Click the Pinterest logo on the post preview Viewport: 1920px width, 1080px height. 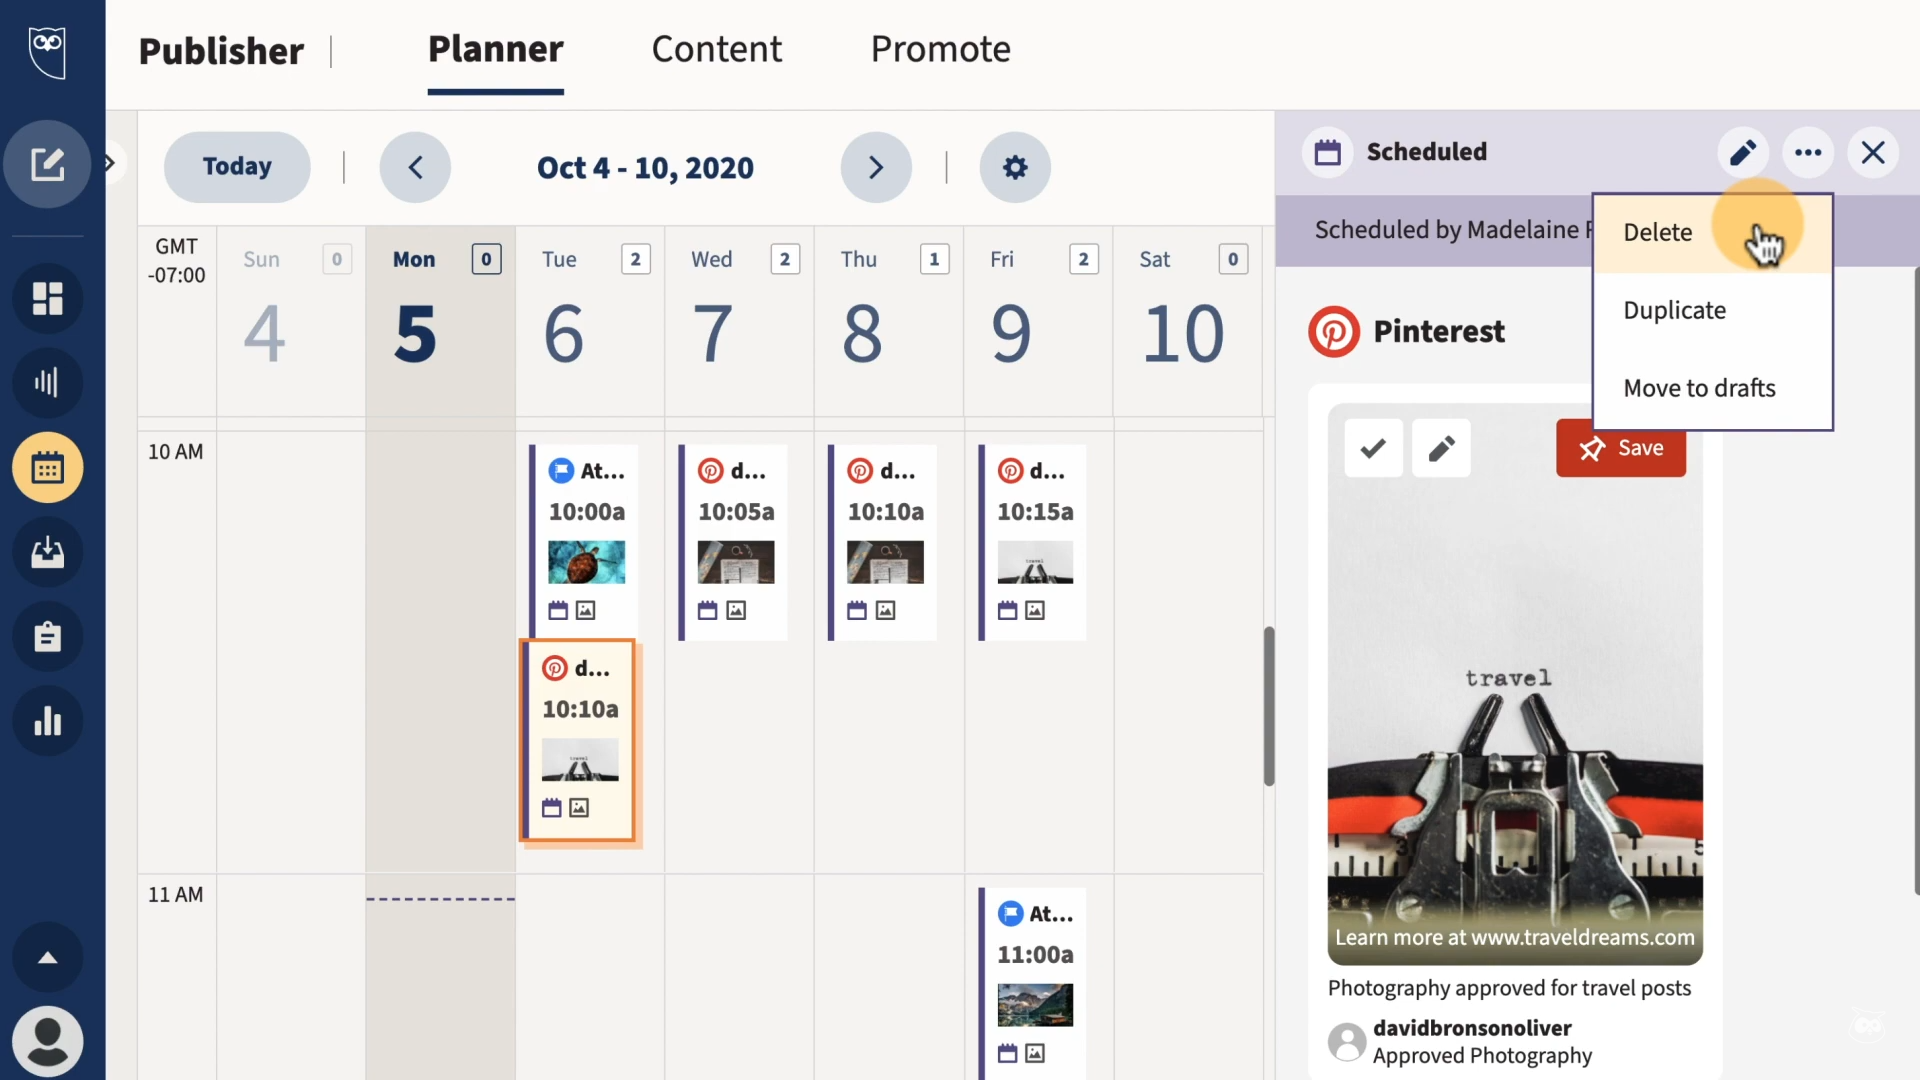1334,331
